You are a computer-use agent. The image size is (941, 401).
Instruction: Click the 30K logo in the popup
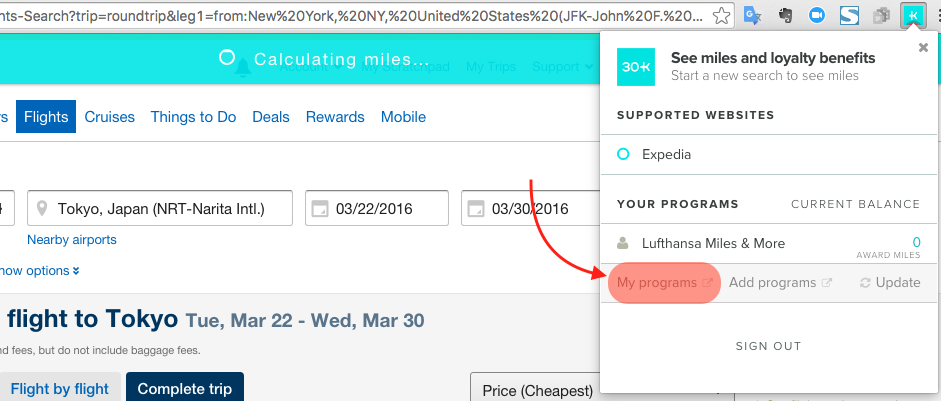636,67
